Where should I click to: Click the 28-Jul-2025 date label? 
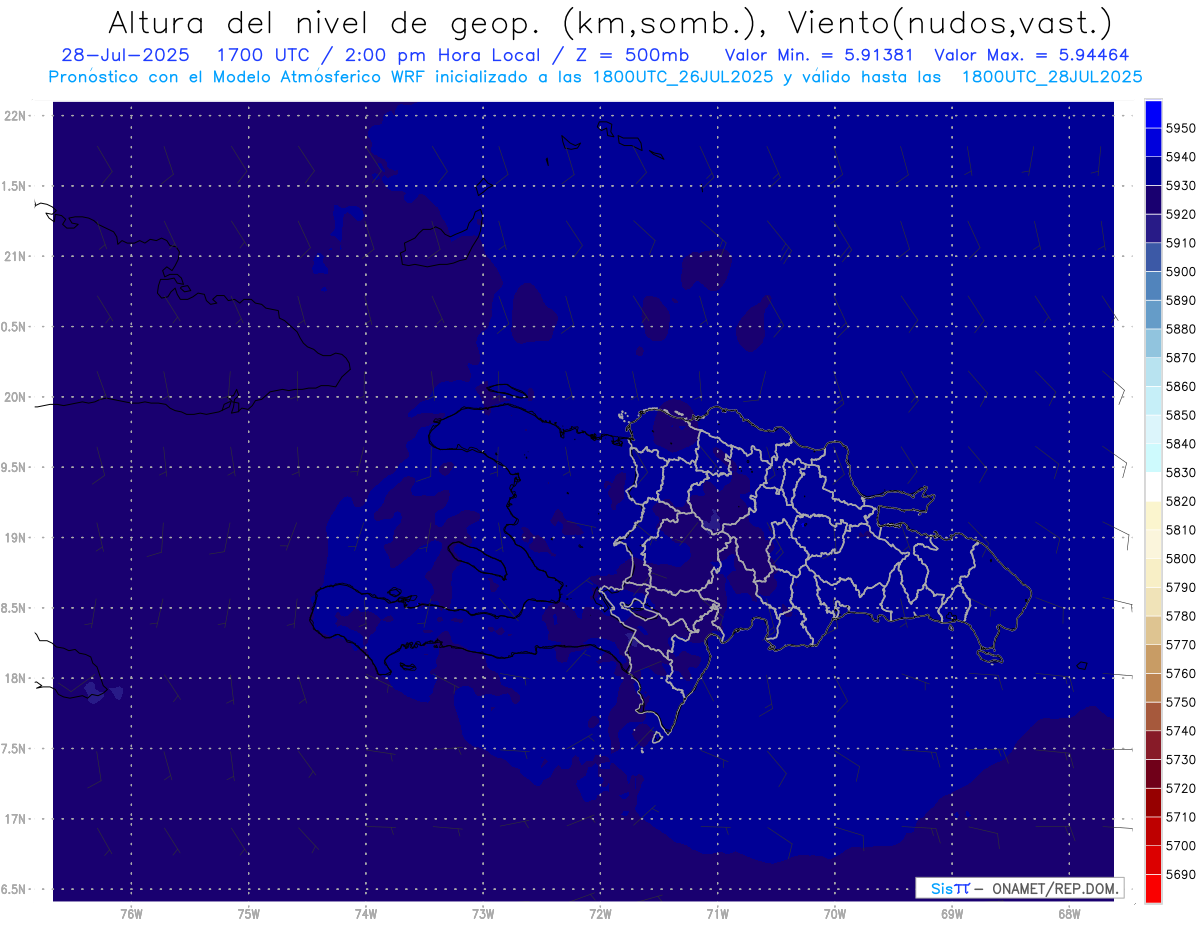119,55
